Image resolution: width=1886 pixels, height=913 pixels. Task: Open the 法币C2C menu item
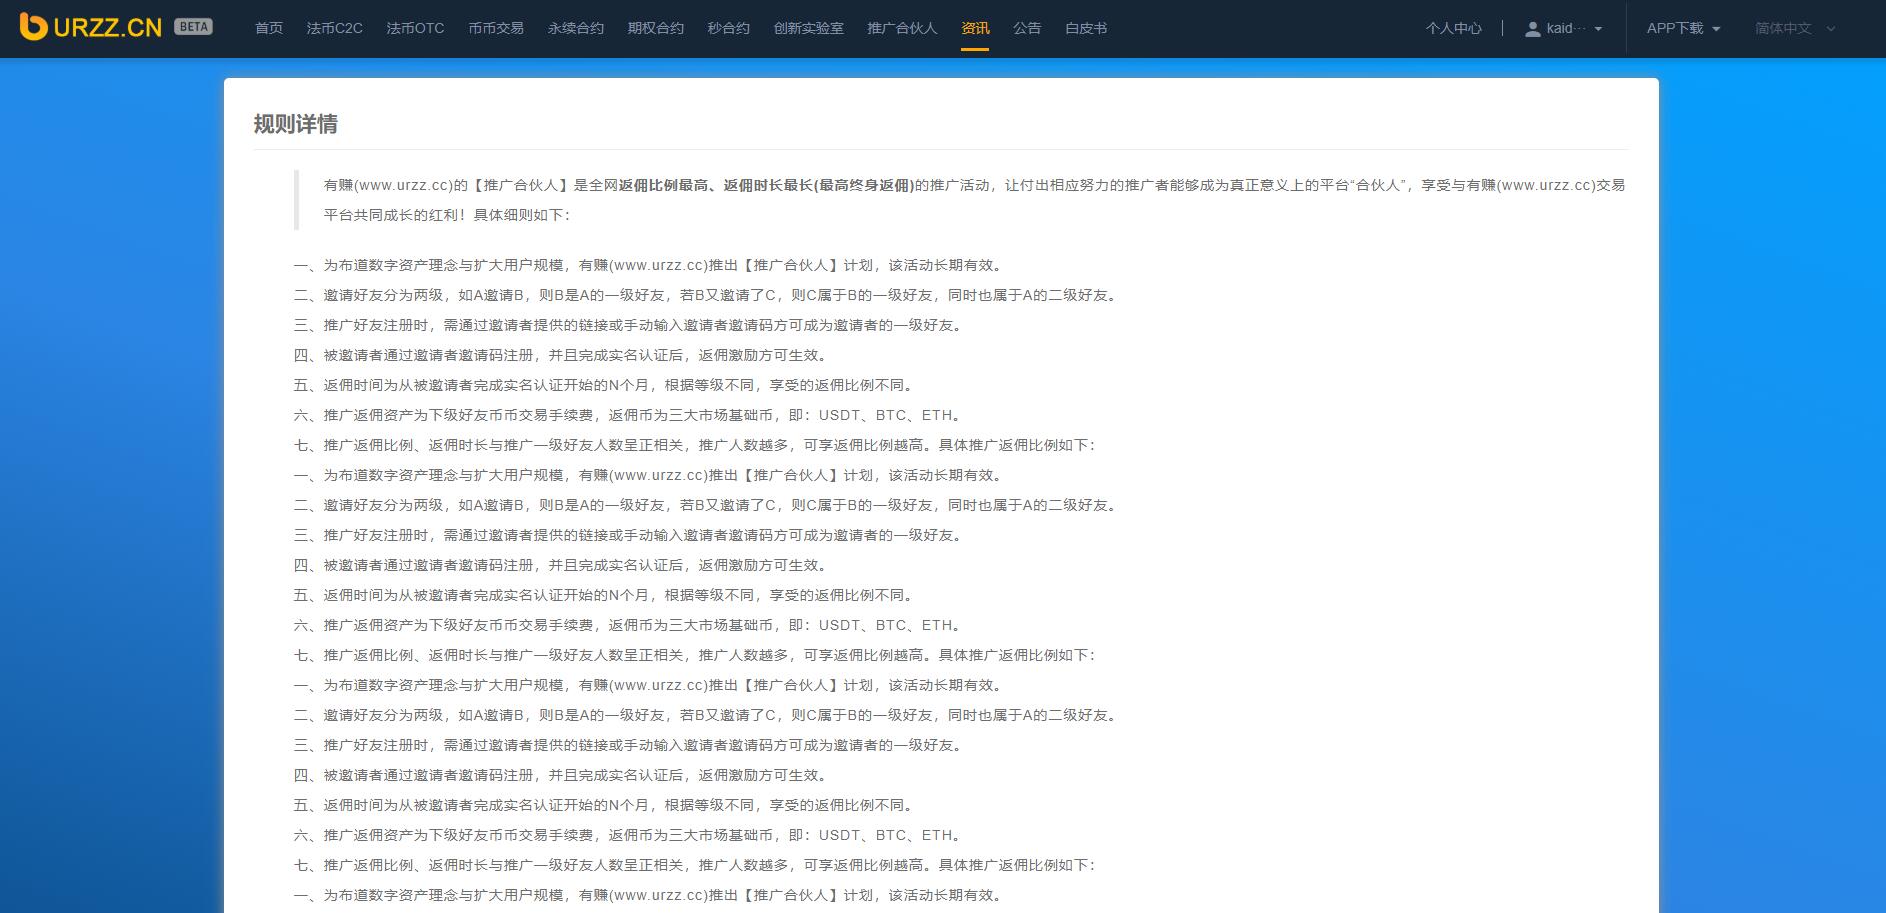(x=335, y=28)
